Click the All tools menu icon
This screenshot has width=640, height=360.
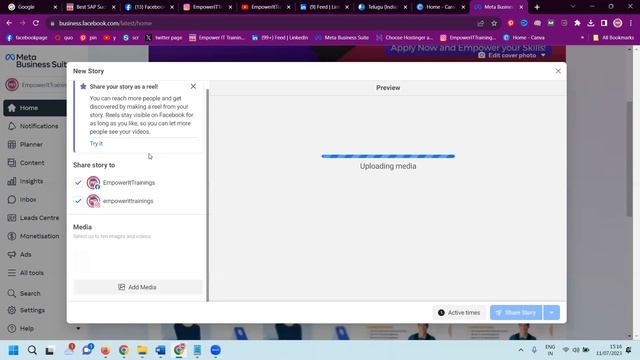[x=12, y=273]
